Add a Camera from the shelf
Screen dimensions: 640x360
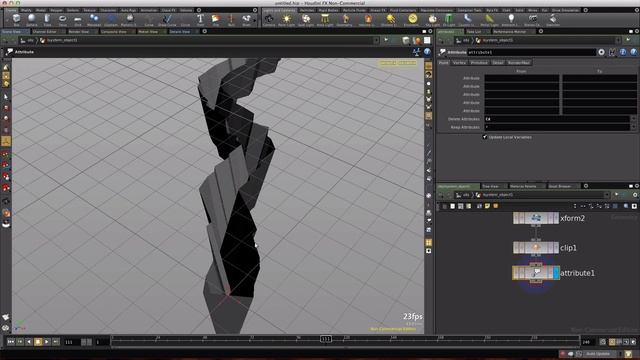269,20
